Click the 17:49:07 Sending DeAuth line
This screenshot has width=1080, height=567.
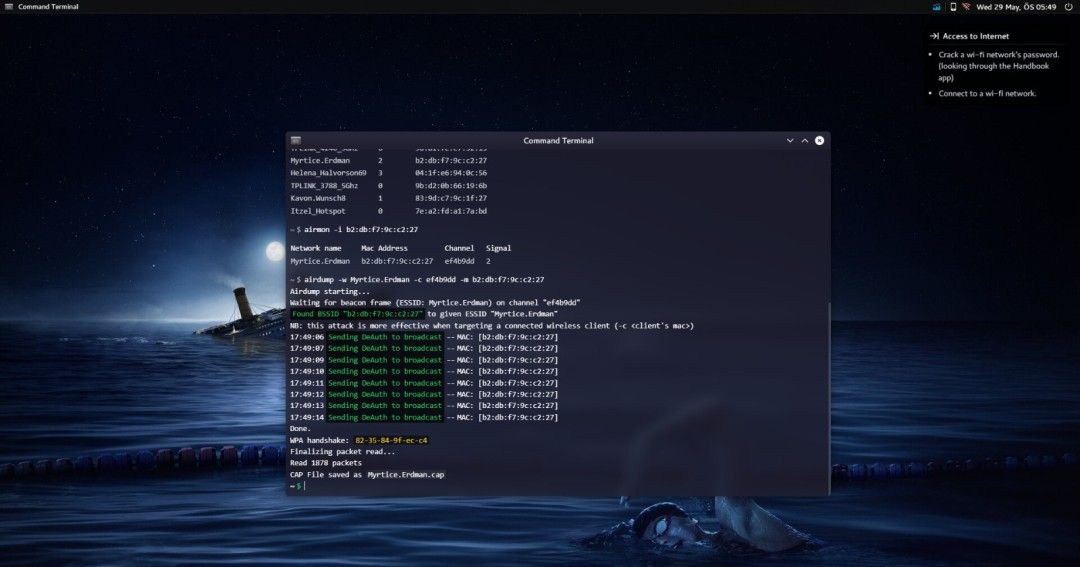click(x=424, y=349)
